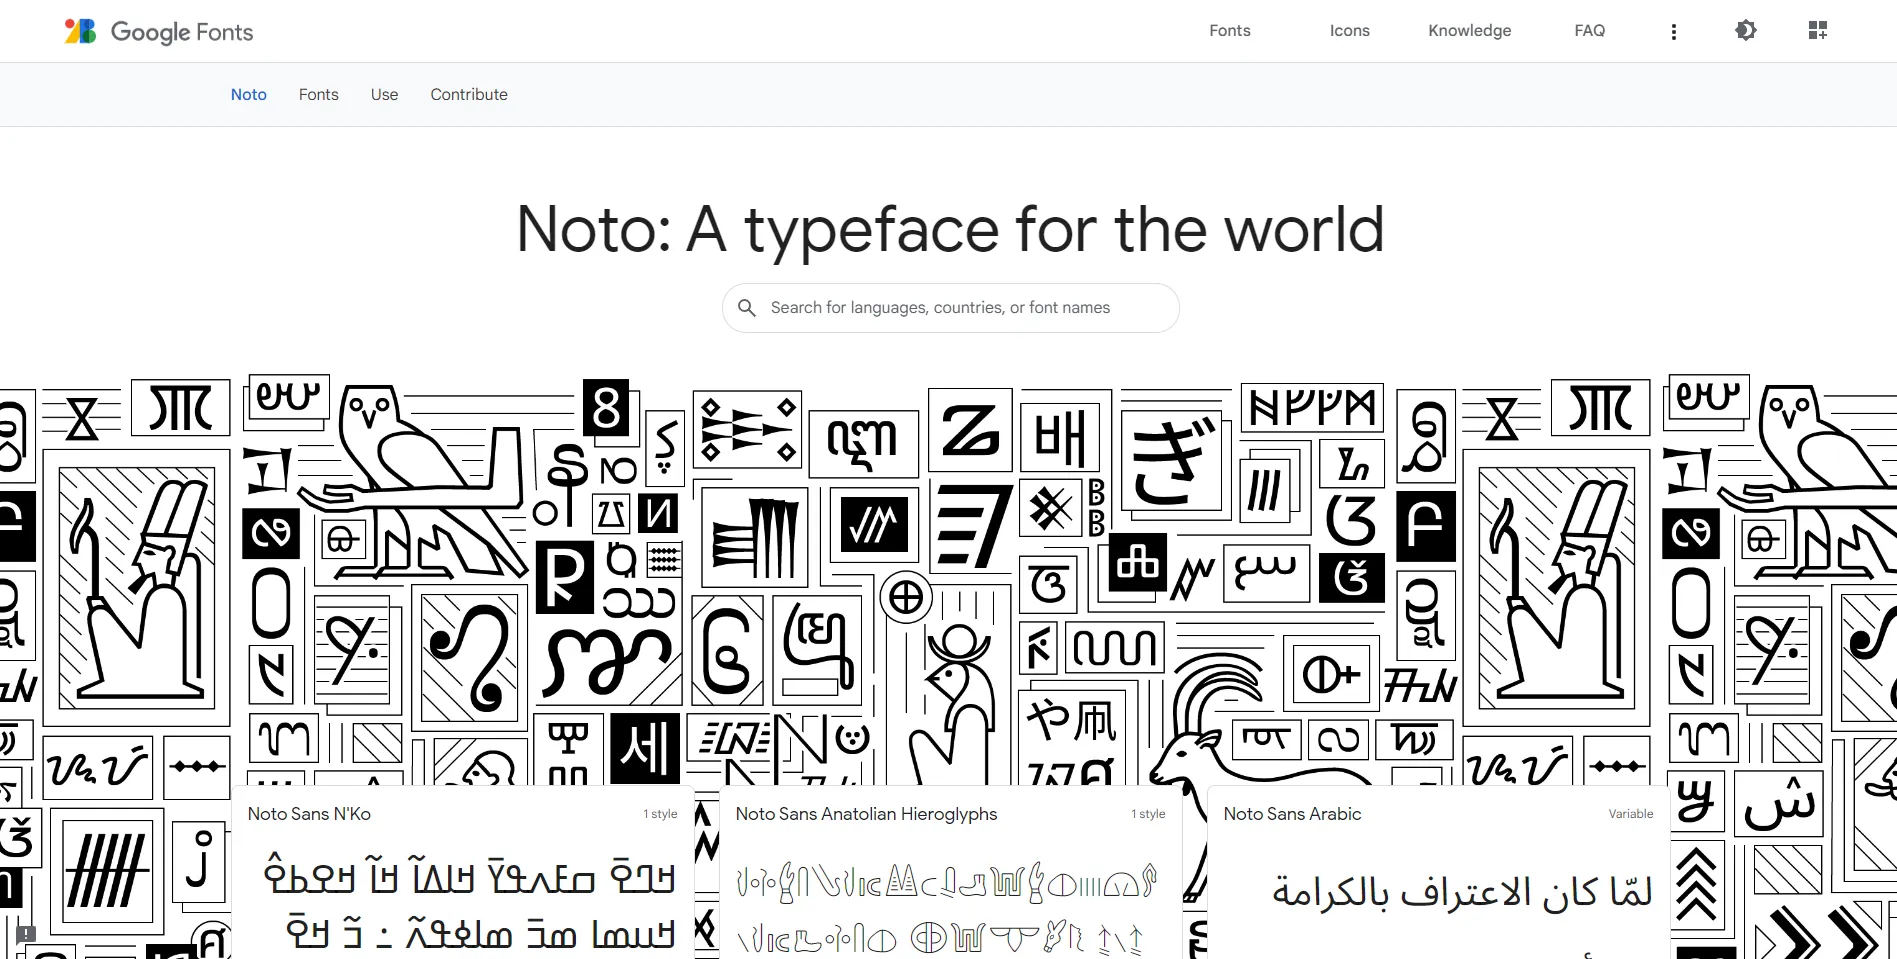The height and width of the screenshot is (959, 1897).
Task: Click the N'Ko script sample text
Action: click(x=470, y=903)
